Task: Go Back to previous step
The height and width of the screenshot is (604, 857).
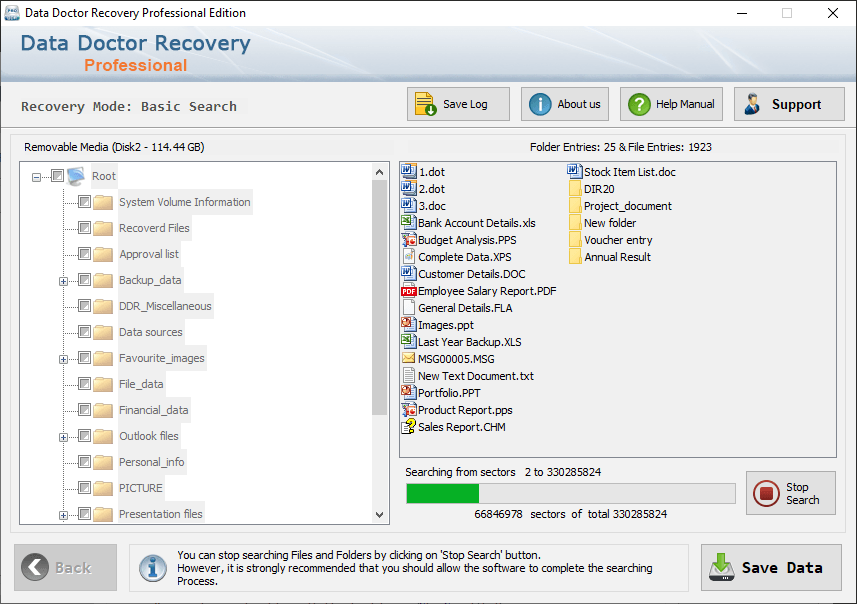Action: tap(66, 567)
